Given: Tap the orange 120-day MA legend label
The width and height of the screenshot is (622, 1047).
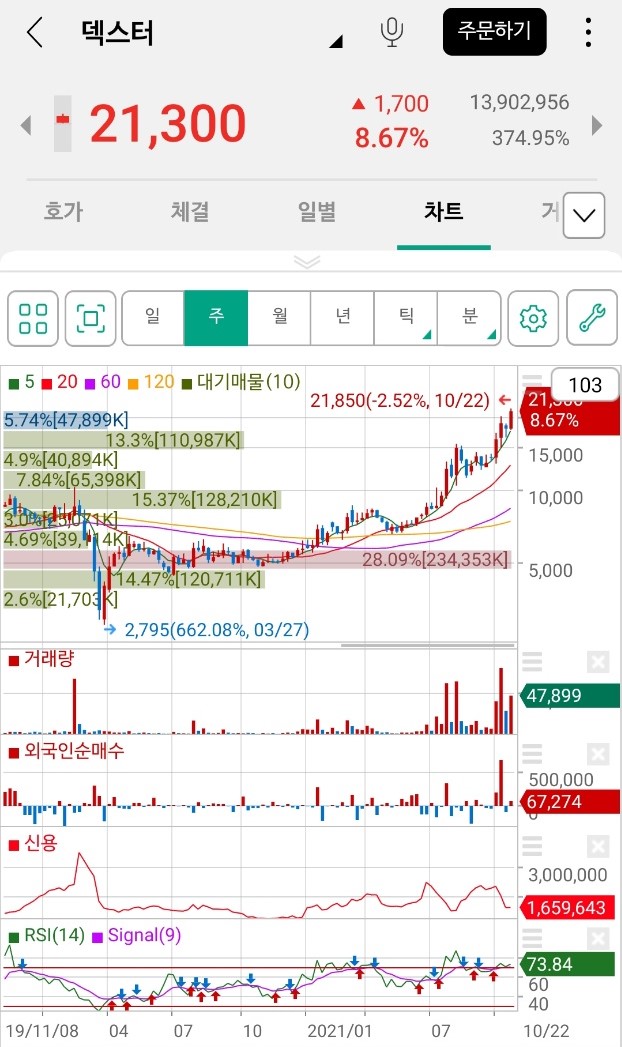Looking at the screenshot, I should point(159,382).
